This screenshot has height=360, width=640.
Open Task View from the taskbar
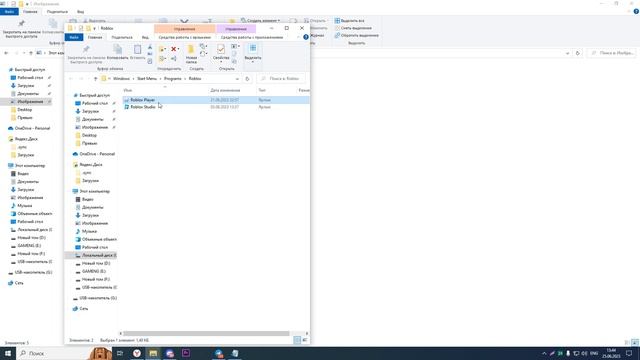pyautogui.click(x=120, y=353)
